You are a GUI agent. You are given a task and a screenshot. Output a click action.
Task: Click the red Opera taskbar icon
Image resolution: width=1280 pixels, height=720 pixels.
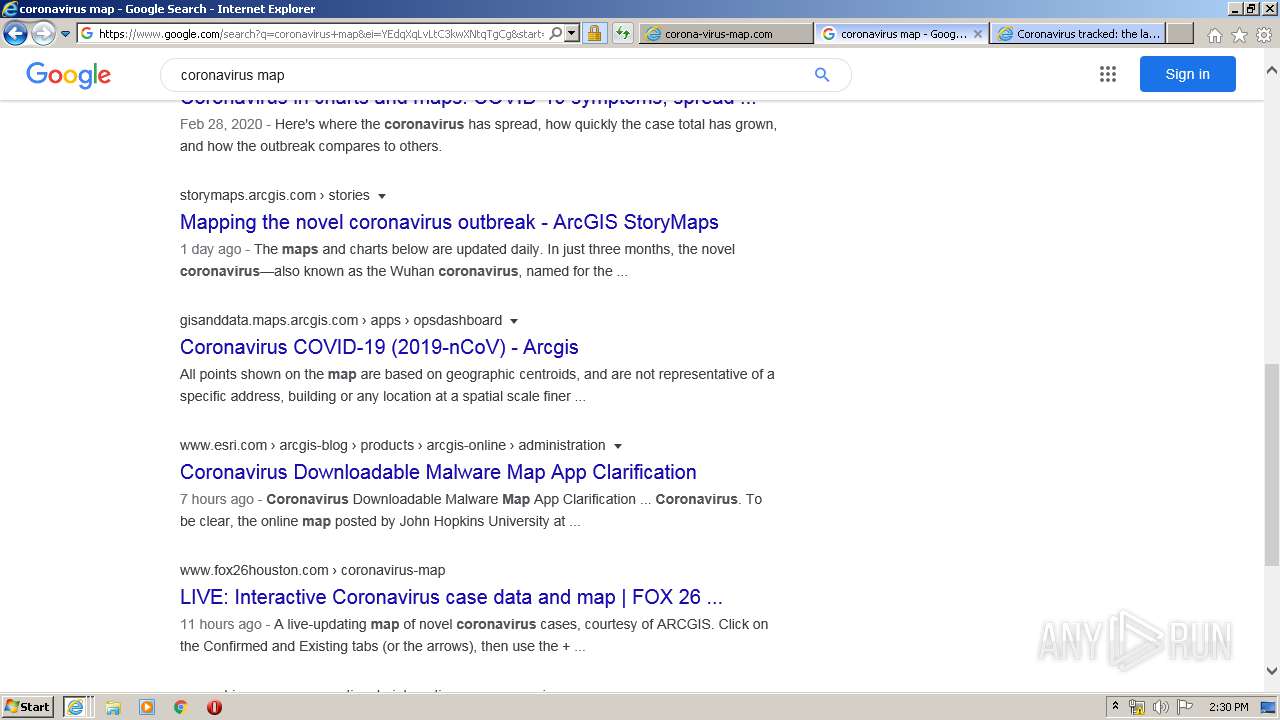(214, 707)
